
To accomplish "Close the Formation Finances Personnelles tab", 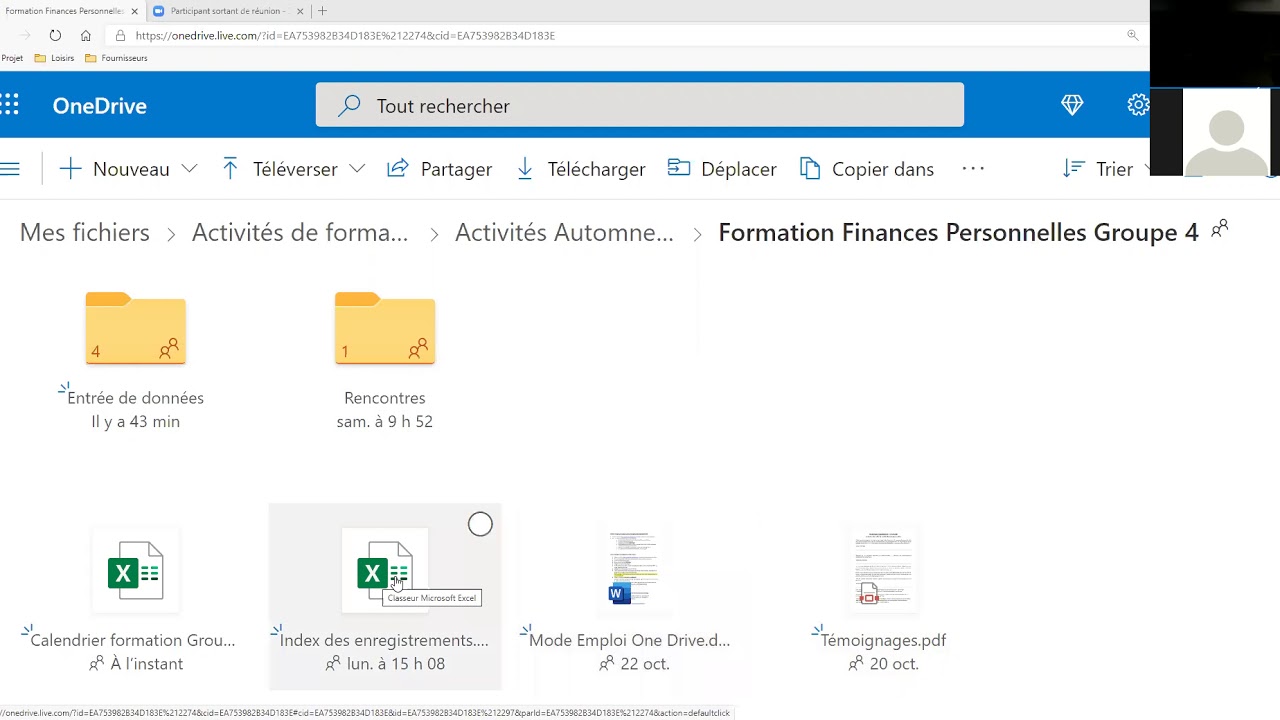I will point(135,11).
